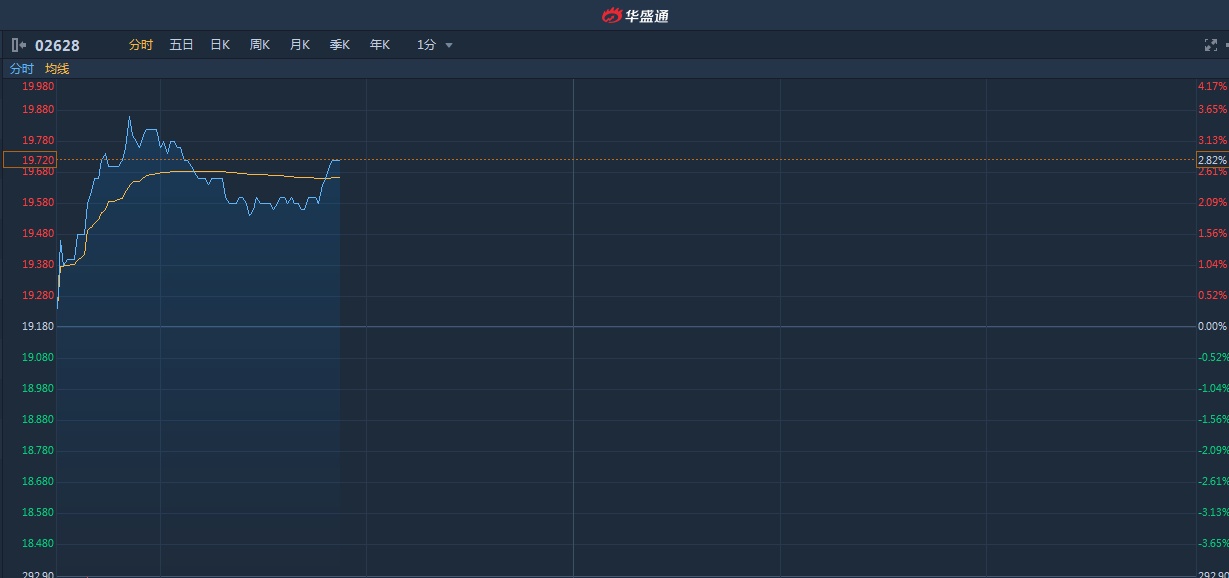Switch to the 分时 tab
Screen dimensions: 1229x578
click(141, 45)
